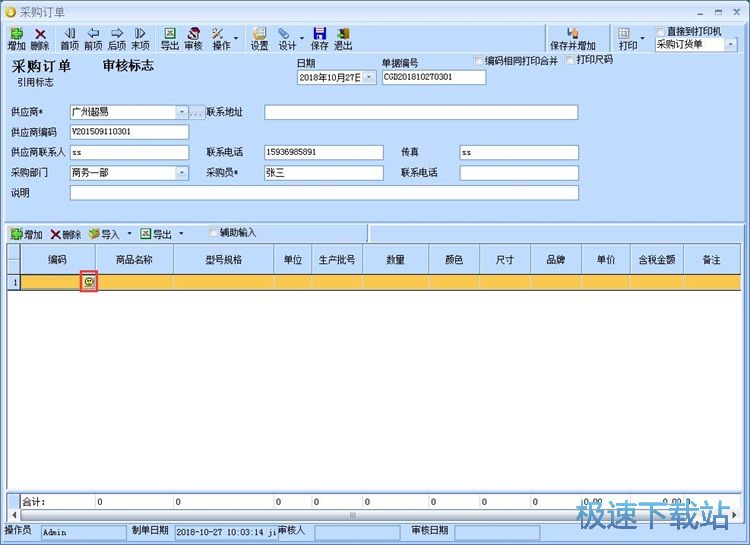Go to next record with 后项

click(x=117, y=39)
